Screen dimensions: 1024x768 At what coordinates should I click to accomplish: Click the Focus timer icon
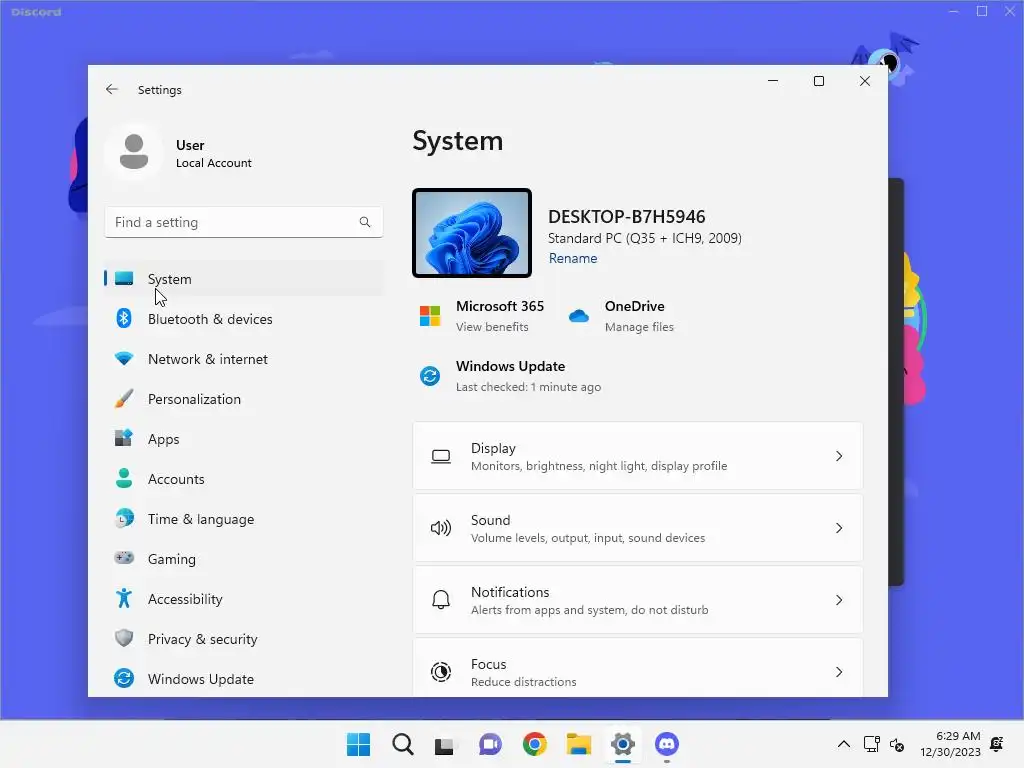click(x=441, y=672)
